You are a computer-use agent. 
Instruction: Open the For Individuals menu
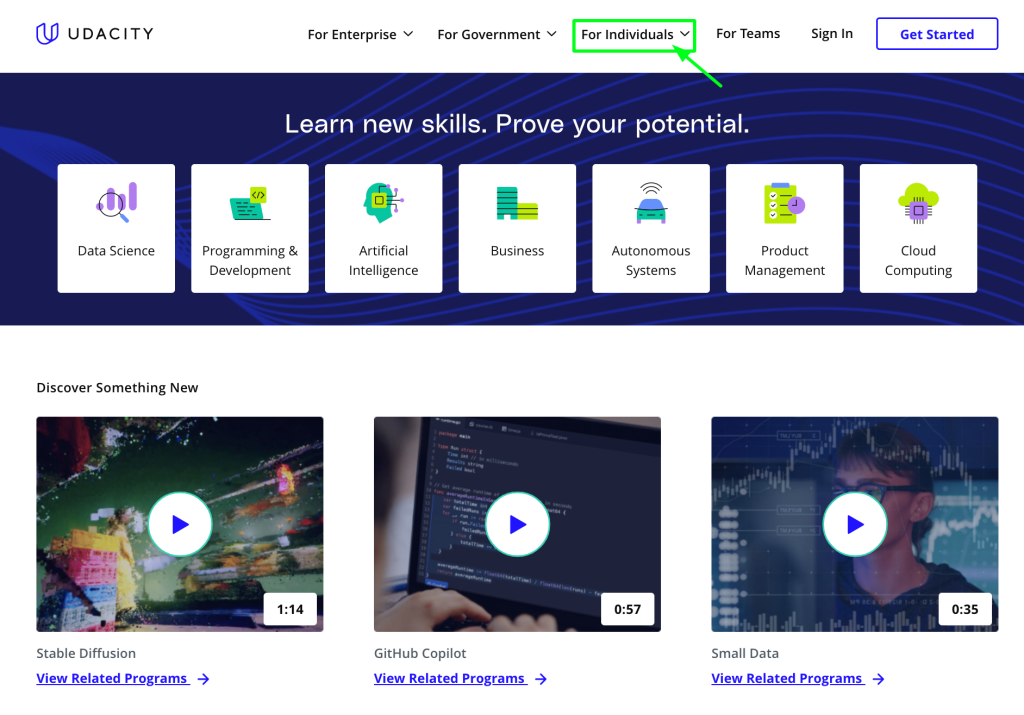pyautogui.click(x=634, y=34)
